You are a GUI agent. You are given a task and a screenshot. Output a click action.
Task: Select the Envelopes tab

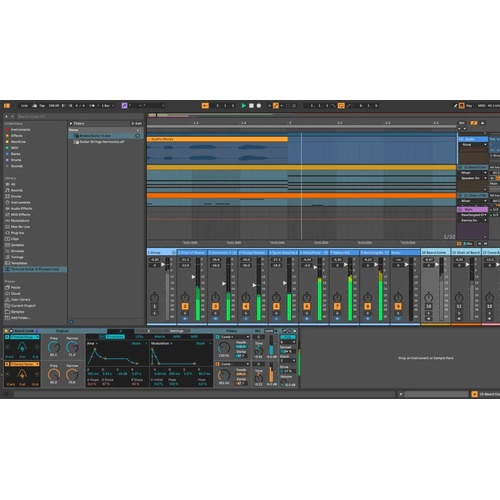[115, 337]
